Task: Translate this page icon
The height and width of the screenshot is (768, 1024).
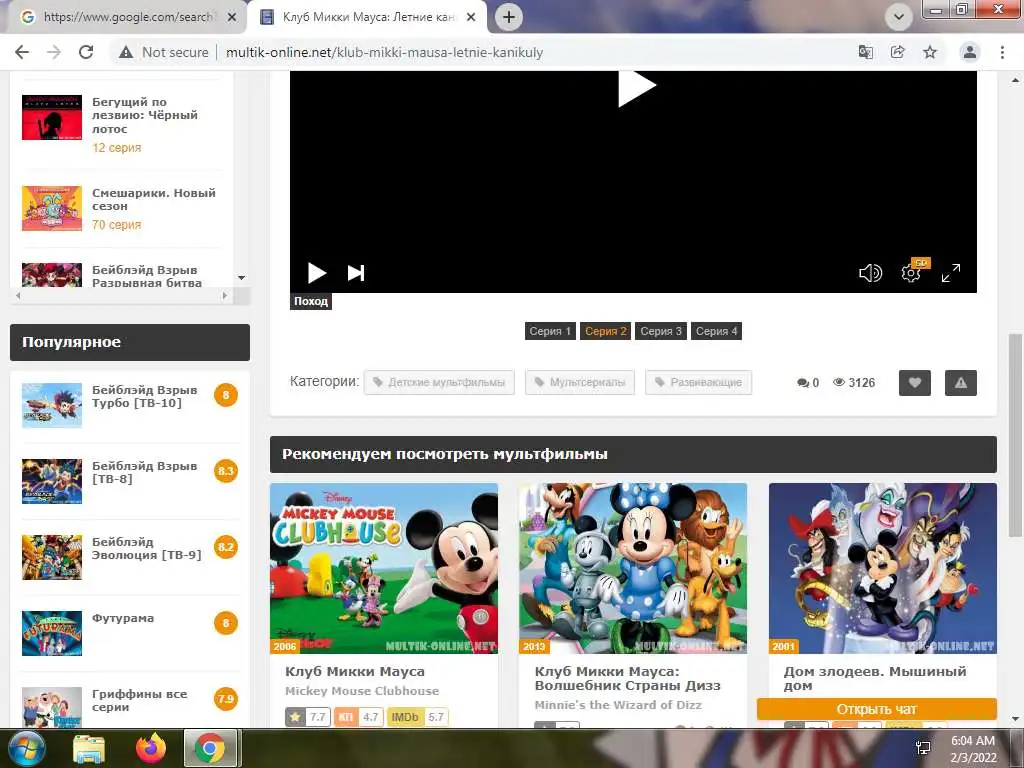Action: (x=866, y=52)
